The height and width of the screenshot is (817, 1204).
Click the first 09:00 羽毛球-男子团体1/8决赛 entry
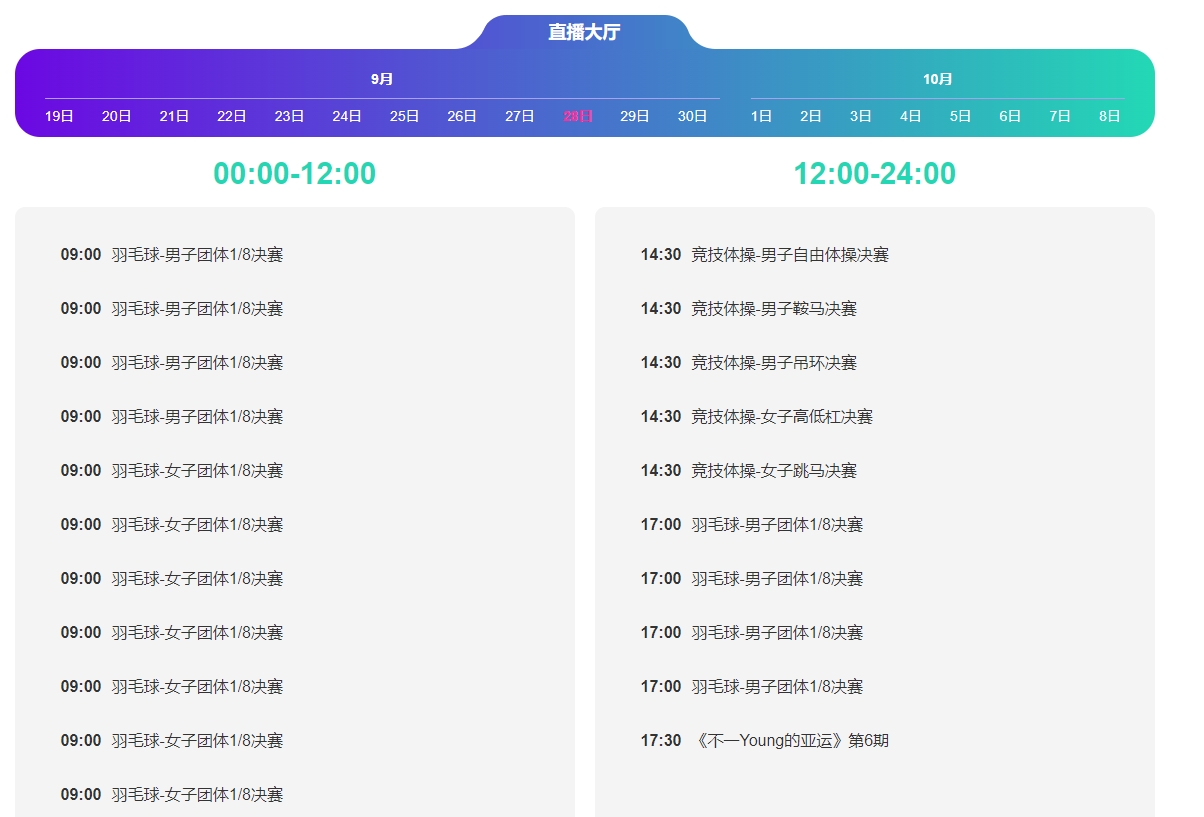coord(197,255)
